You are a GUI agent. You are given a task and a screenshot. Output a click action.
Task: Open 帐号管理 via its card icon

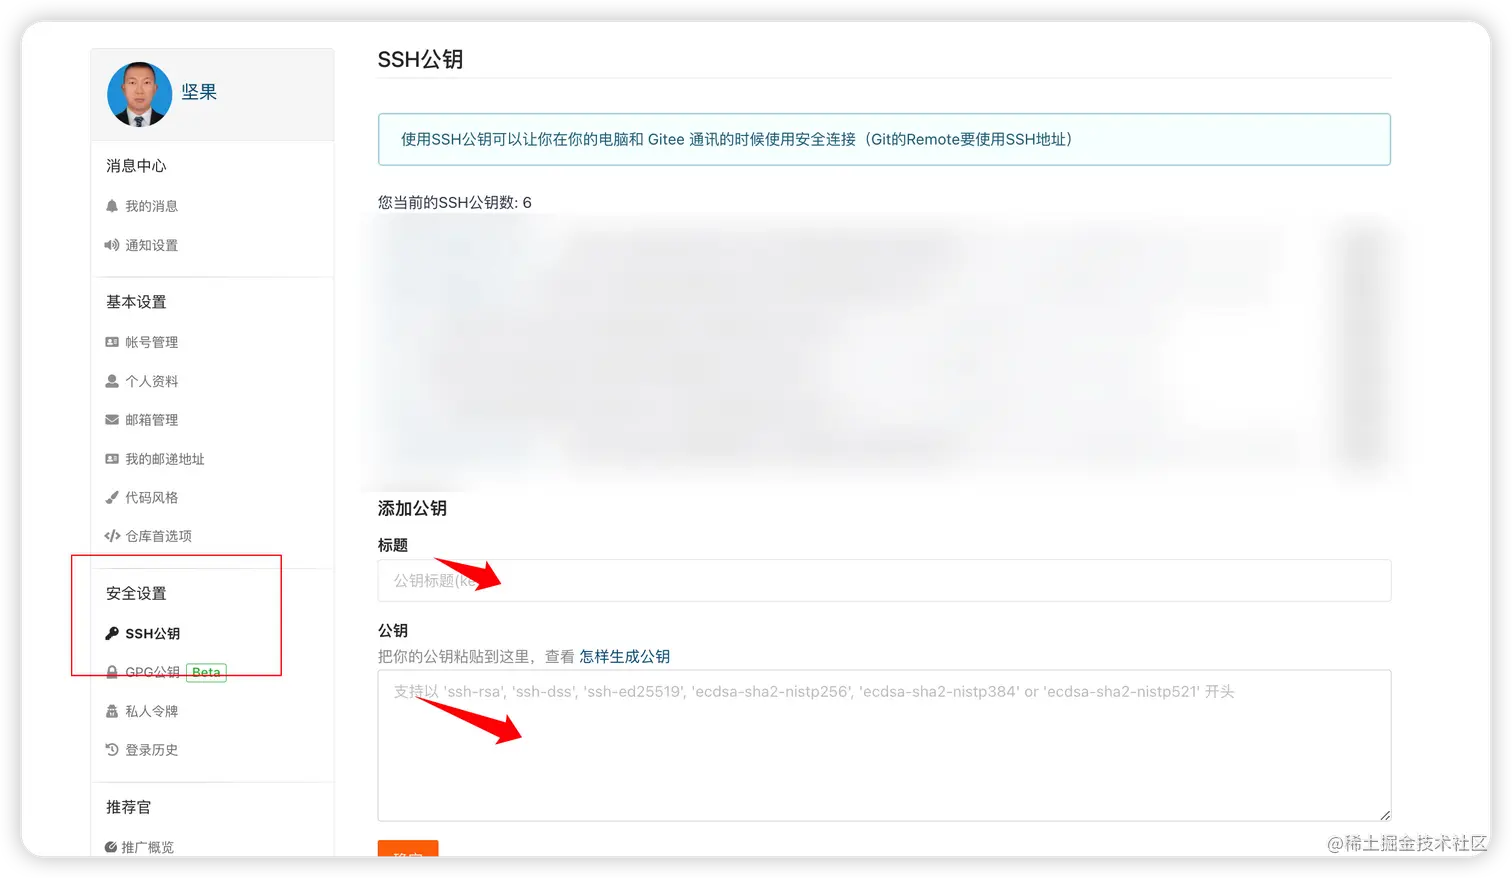tap(112, 341)
